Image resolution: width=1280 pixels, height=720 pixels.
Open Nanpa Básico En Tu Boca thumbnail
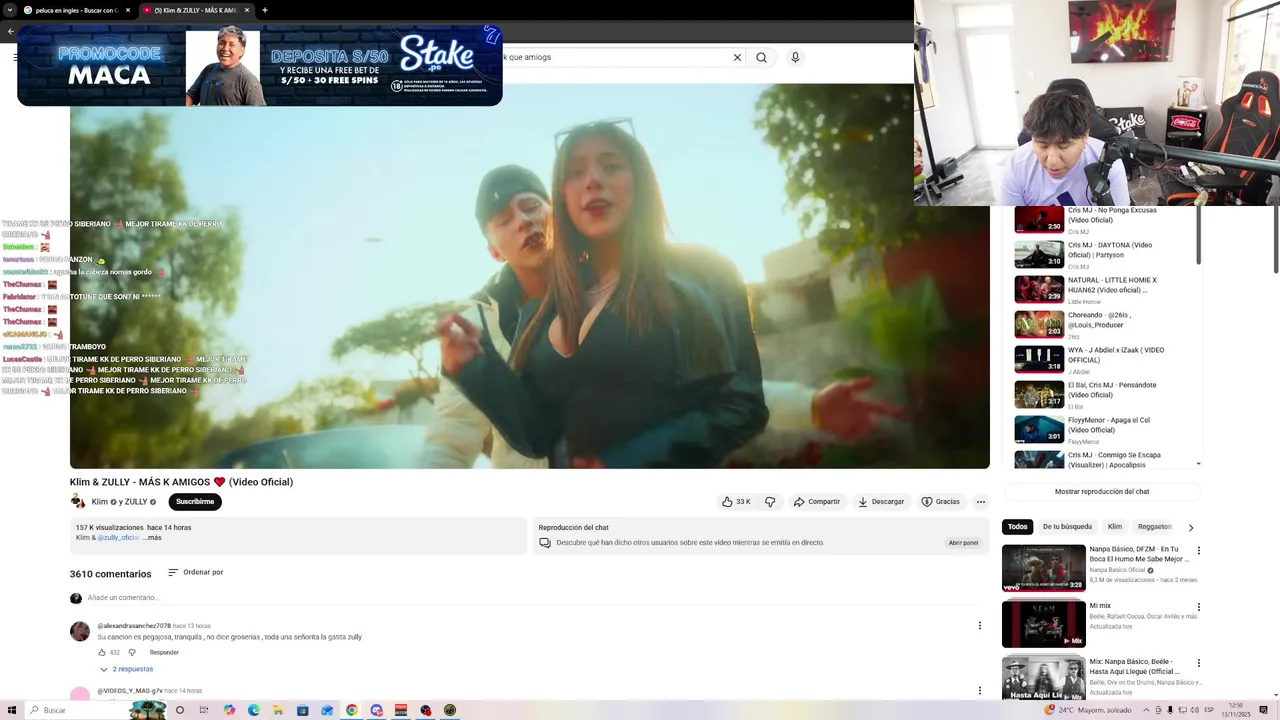pyautogui.click(x=1044, y=568)
